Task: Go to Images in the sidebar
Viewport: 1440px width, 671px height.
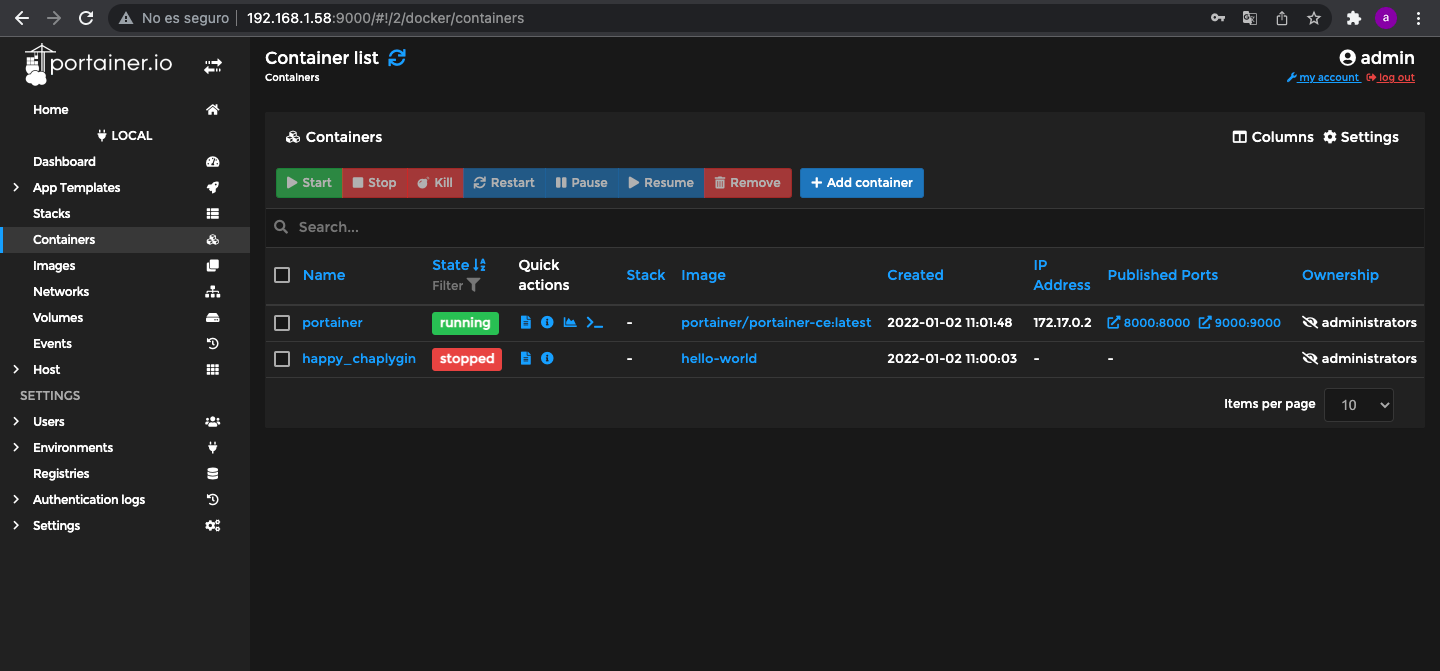Action: pyautogui.click(x=54, y=266)
